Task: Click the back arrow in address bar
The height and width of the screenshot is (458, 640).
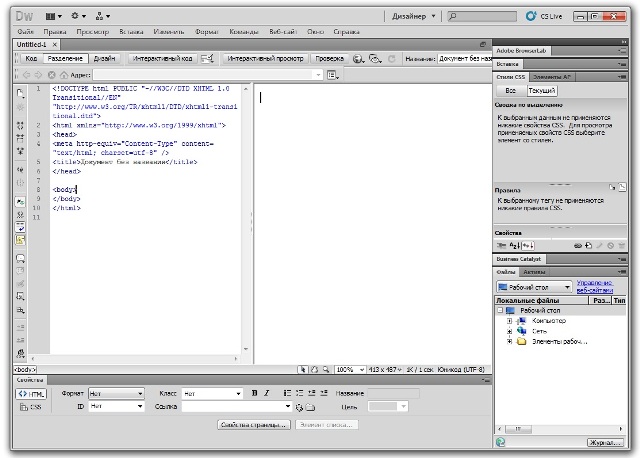Action: pyautogui.click(x=27, y=75)
